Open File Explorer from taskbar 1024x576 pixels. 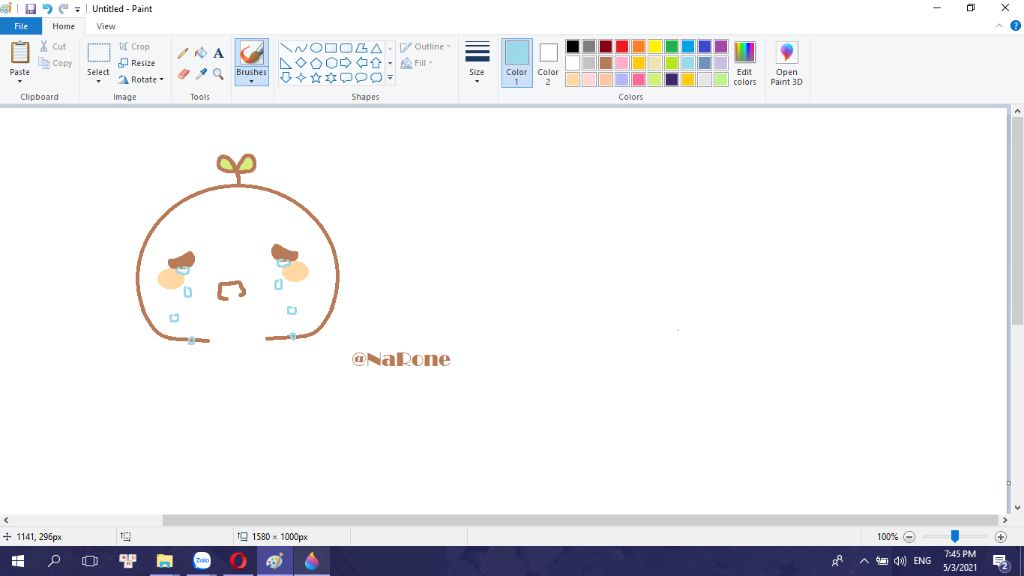pyautogui.click(x=165, y=561)
